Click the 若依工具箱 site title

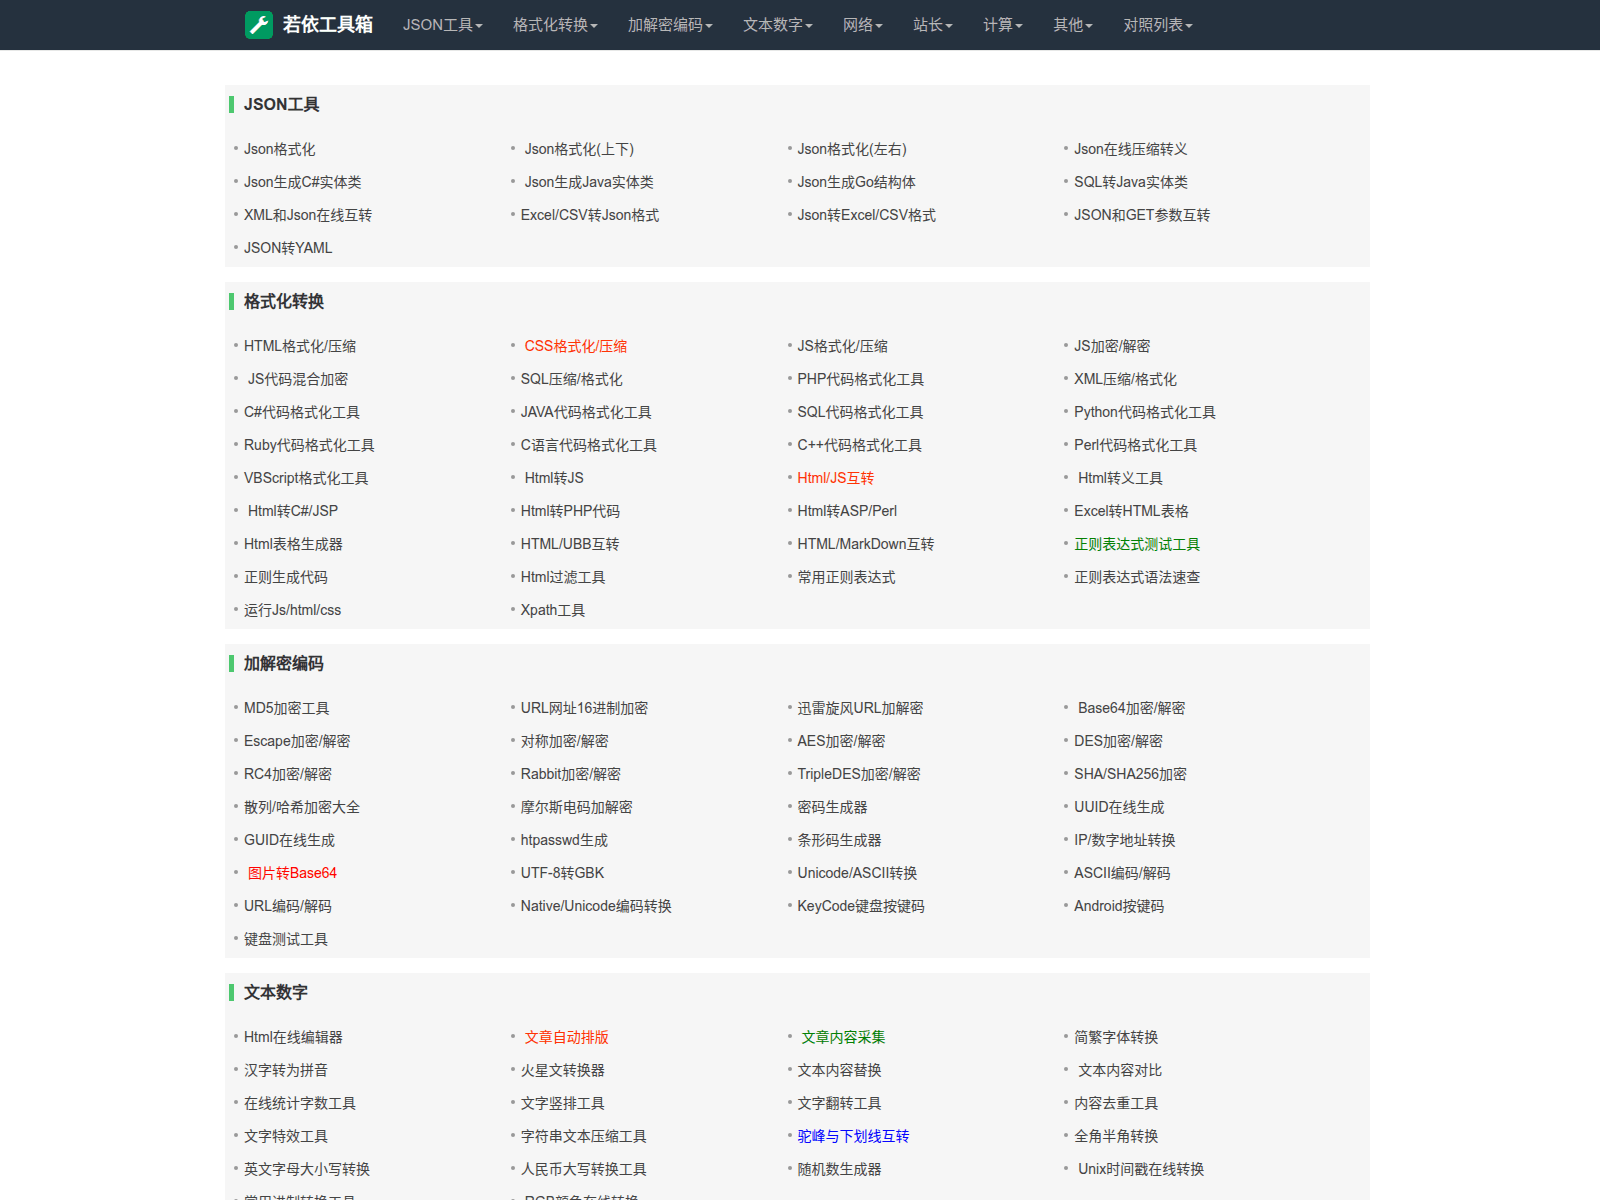pyautogui.click(x=327, y=25)
